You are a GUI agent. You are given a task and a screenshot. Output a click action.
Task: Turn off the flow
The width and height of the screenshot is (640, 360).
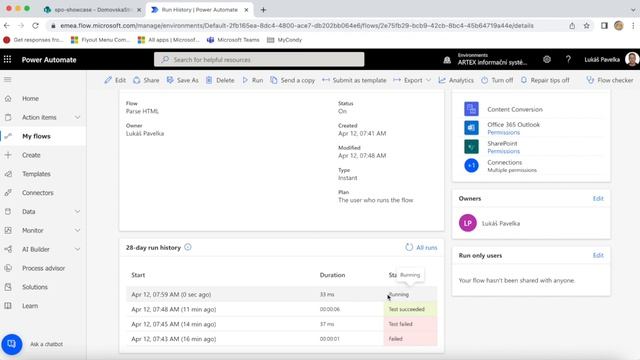pos(497,80)
